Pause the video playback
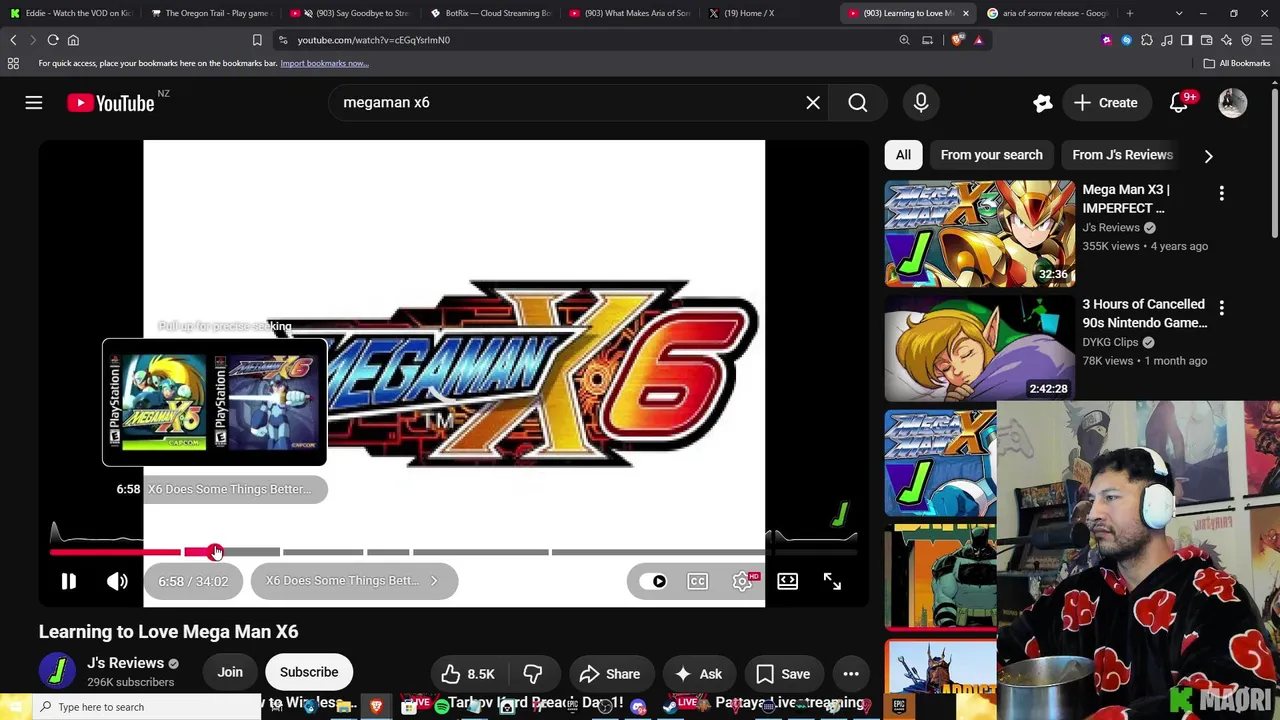1280x720 pixels. (68, 581)
